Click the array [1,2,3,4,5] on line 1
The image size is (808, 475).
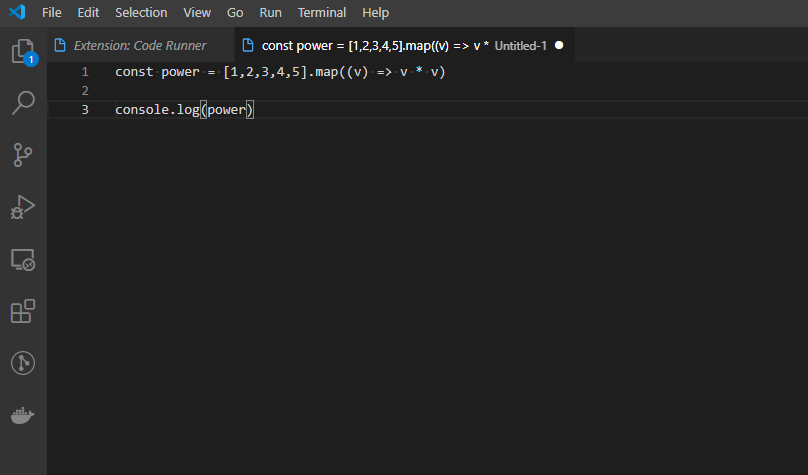click(265, 72)
